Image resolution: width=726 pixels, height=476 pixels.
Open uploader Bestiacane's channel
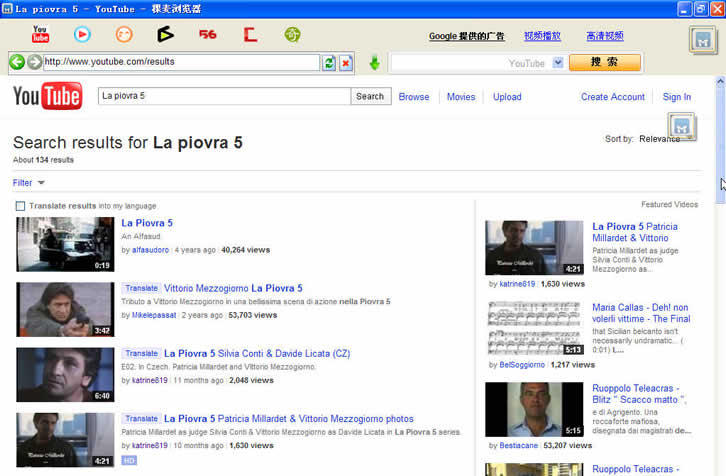[519, 445]
